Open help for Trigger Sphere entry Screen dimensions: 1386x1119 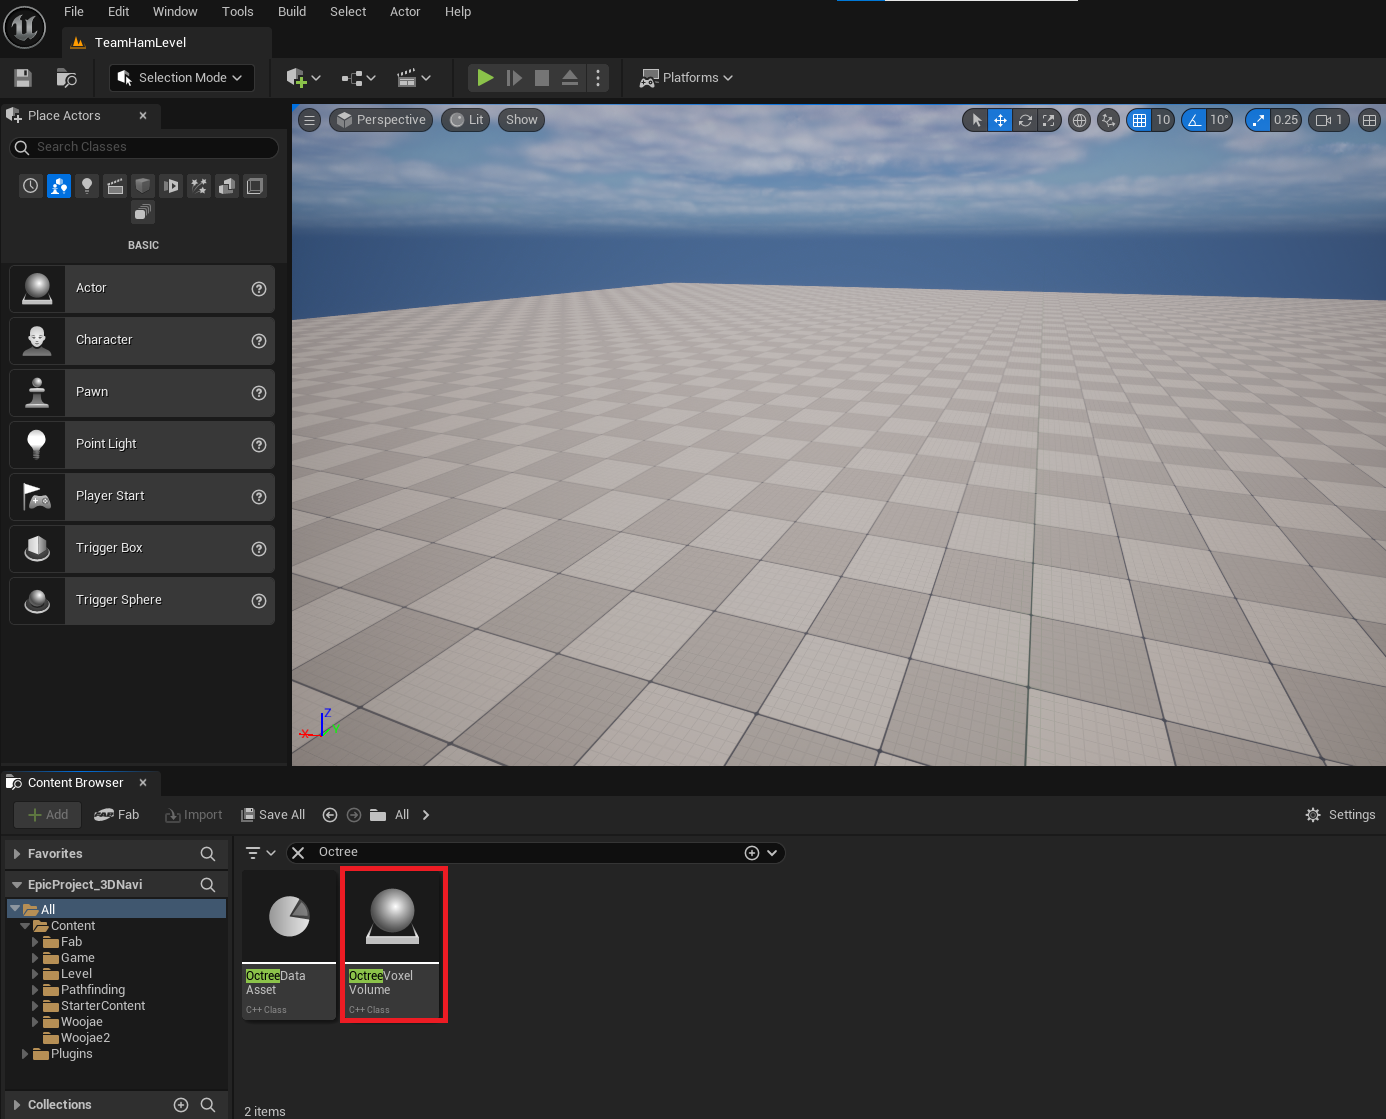[259, 601]
